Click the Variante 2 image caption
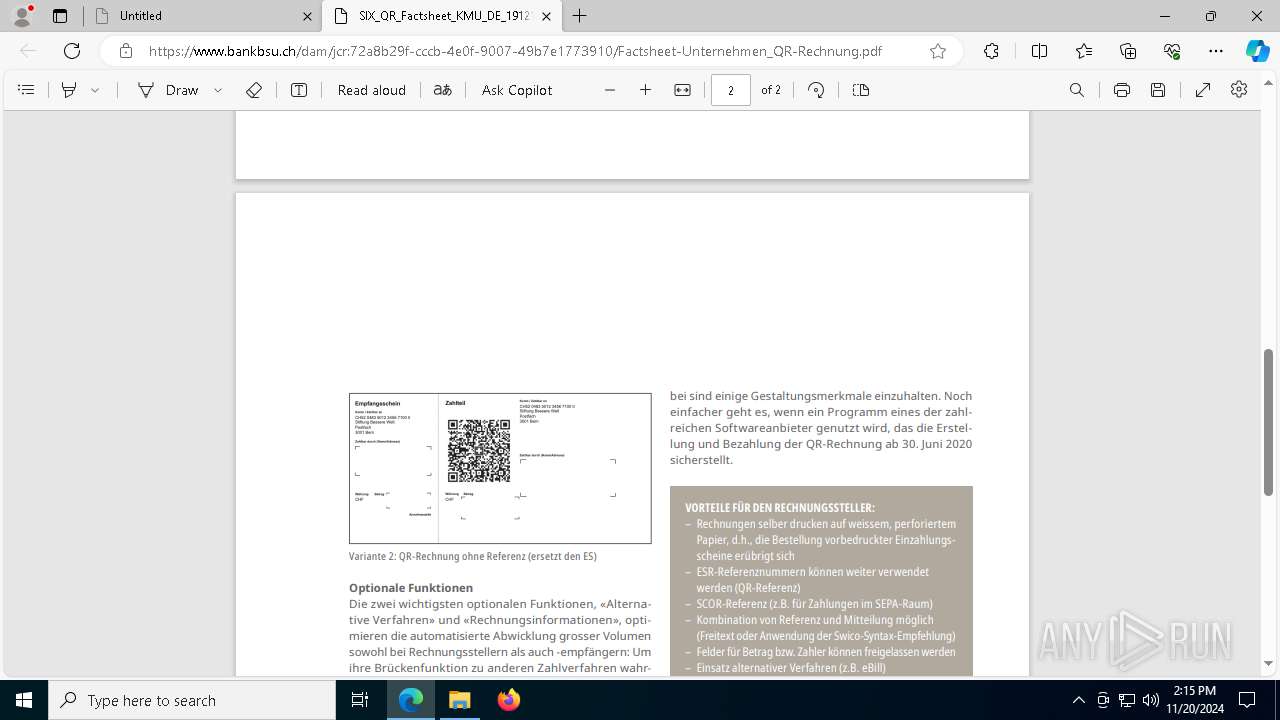Image resolution: width=1280 pixels, height=720 pixels. 473,556
